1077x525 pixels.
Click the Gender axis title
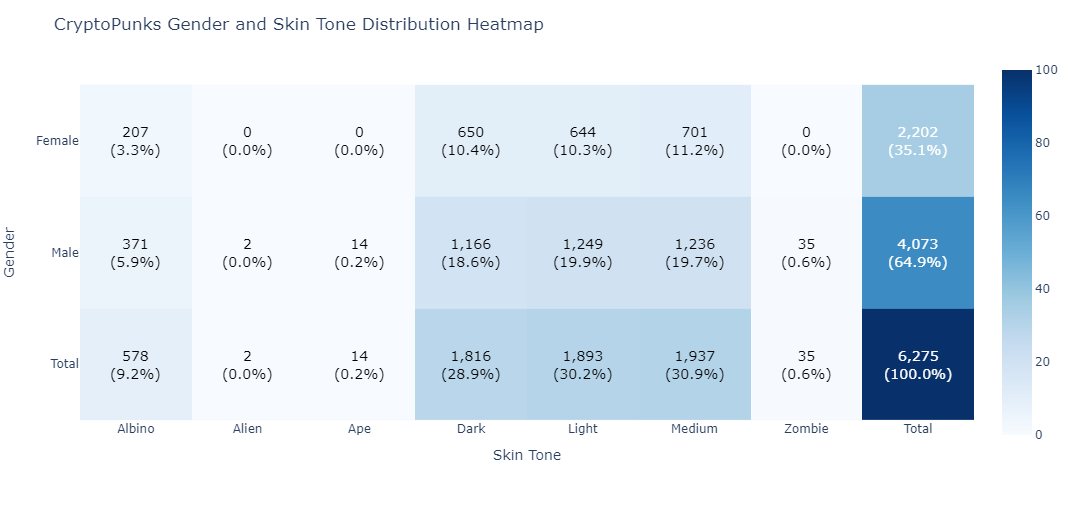pos(11,252)
